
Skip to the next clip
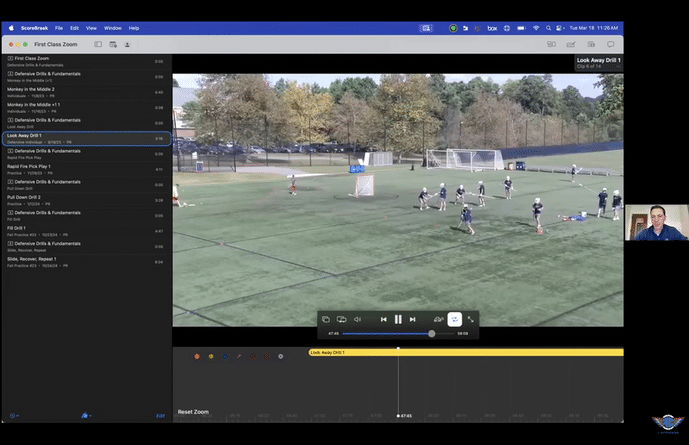412,319
